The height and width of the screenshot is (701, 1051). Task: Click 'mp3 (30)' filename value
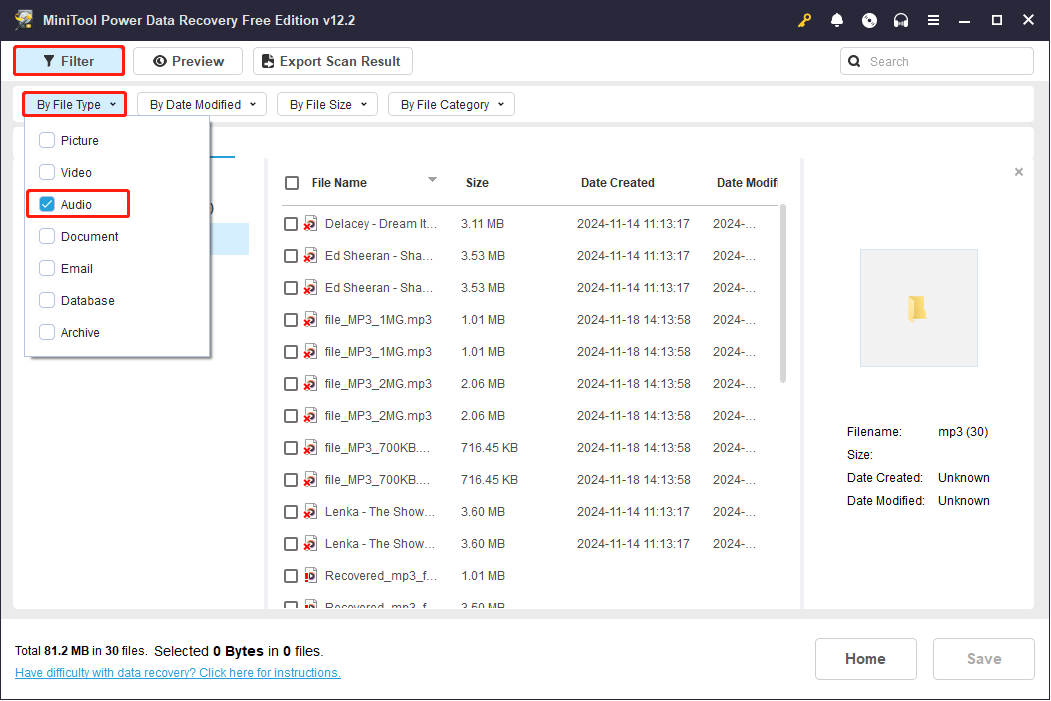963,432
